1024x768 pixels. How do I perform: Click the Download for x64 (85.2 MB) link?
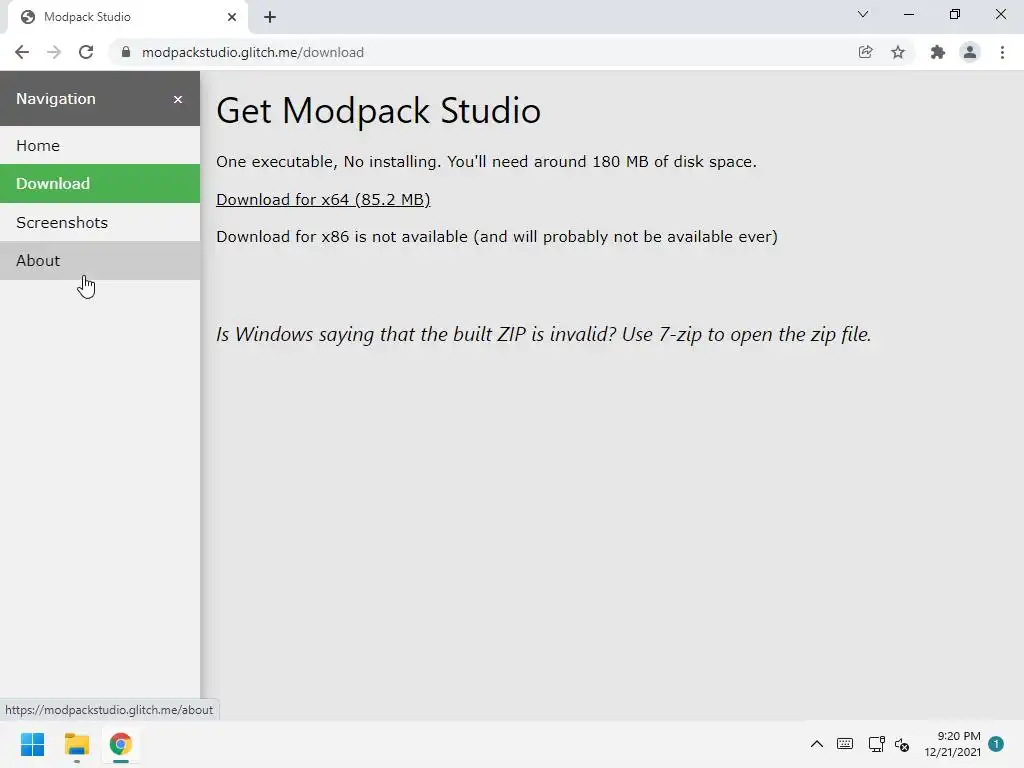pos(323,199)
